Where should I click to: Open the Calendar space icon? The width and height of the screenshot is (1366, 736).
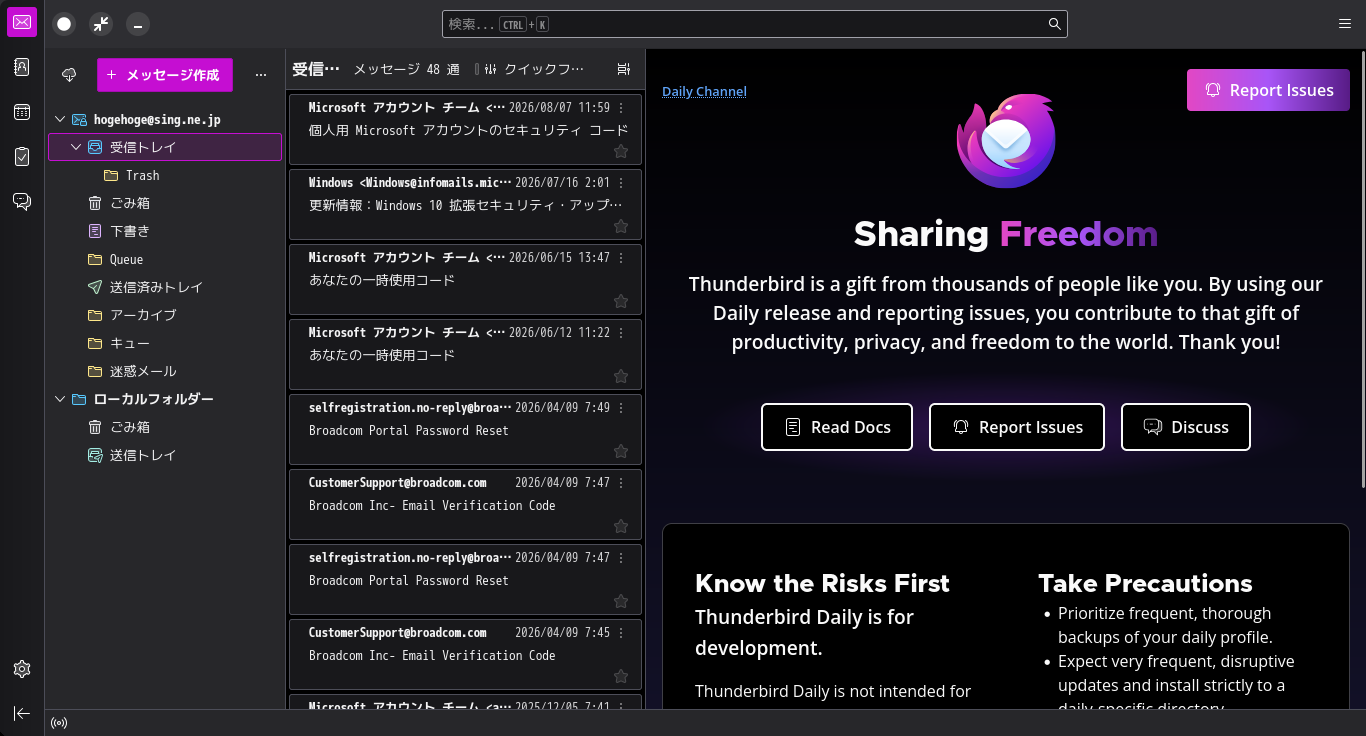coord(22,112)
